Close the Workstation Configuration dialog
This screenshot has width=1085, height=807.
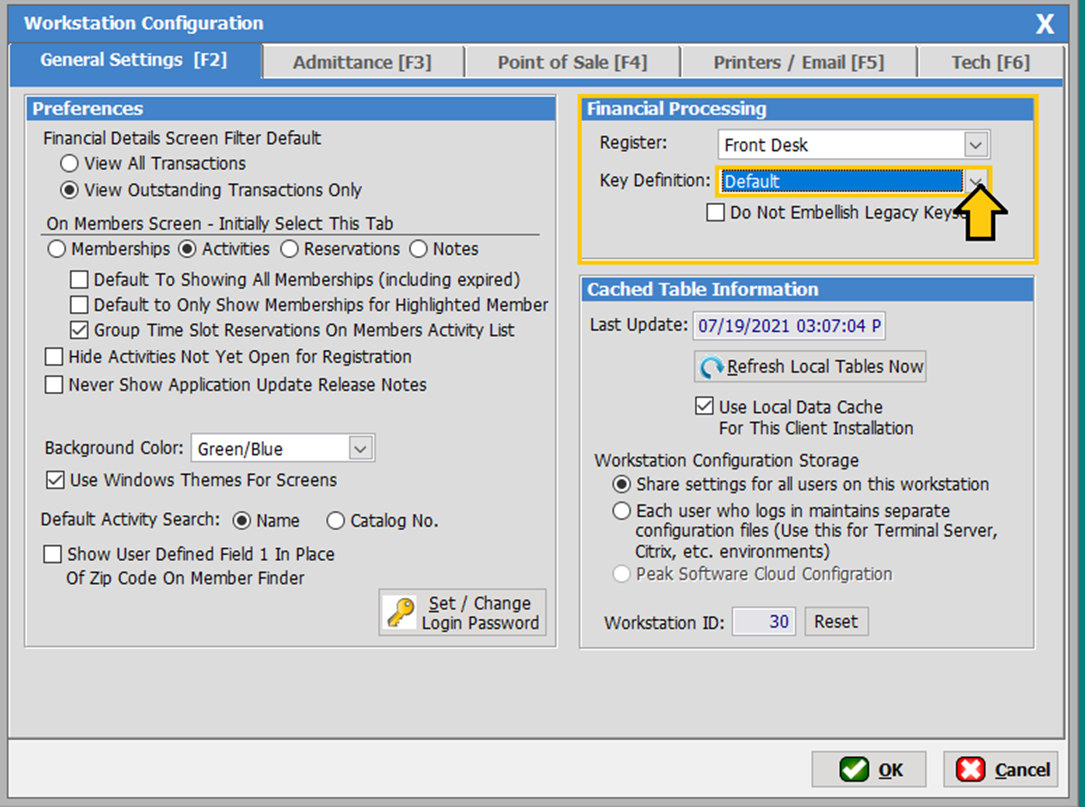tap(1044, 24)
